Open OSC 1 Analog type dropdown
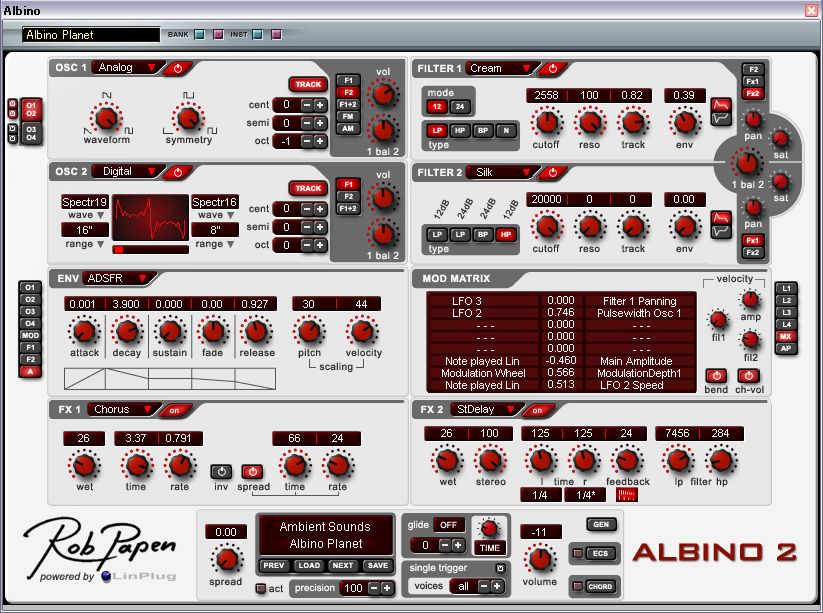This screenshot has width=823, height=613. 126,67
